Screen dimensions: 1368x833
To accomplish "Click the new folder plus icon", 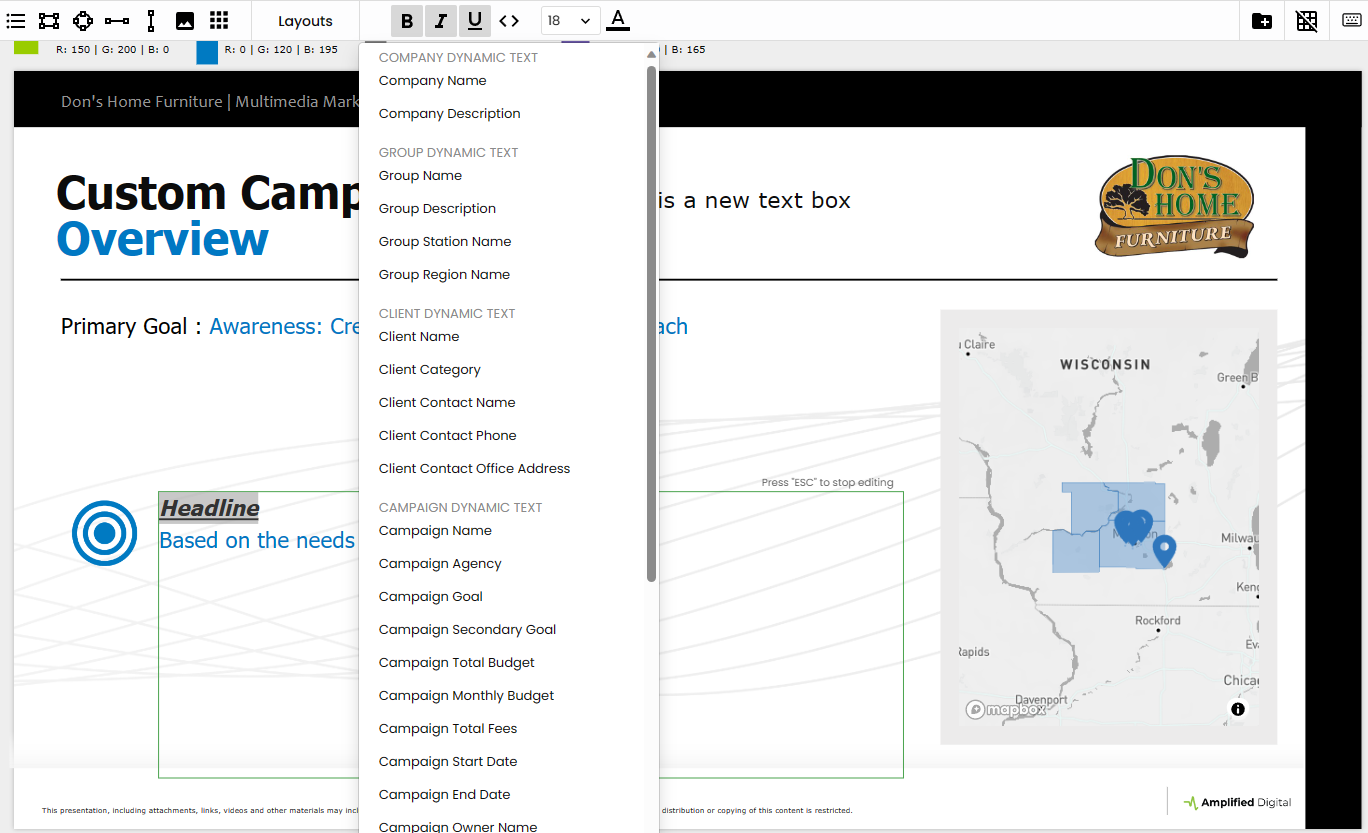I will tap(1262, 21).
